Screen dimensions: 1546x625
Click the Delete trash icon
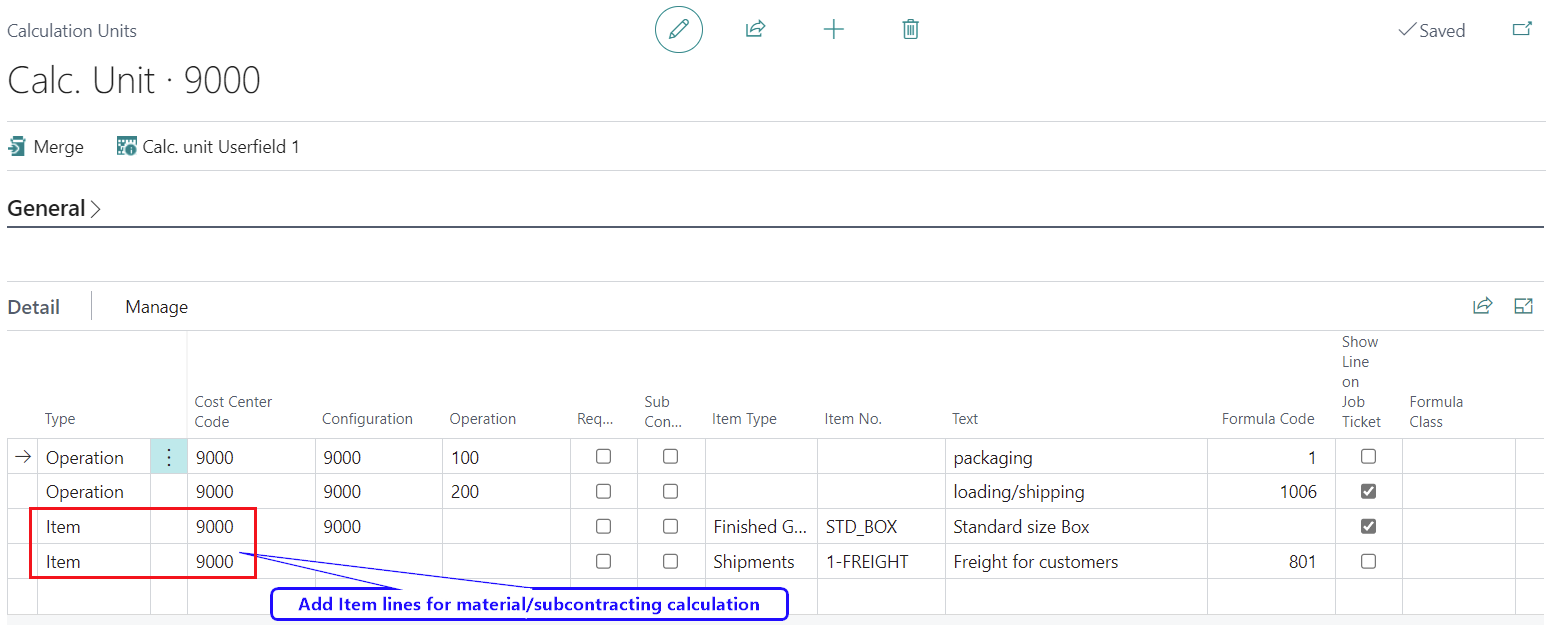[x=910, y=30]
